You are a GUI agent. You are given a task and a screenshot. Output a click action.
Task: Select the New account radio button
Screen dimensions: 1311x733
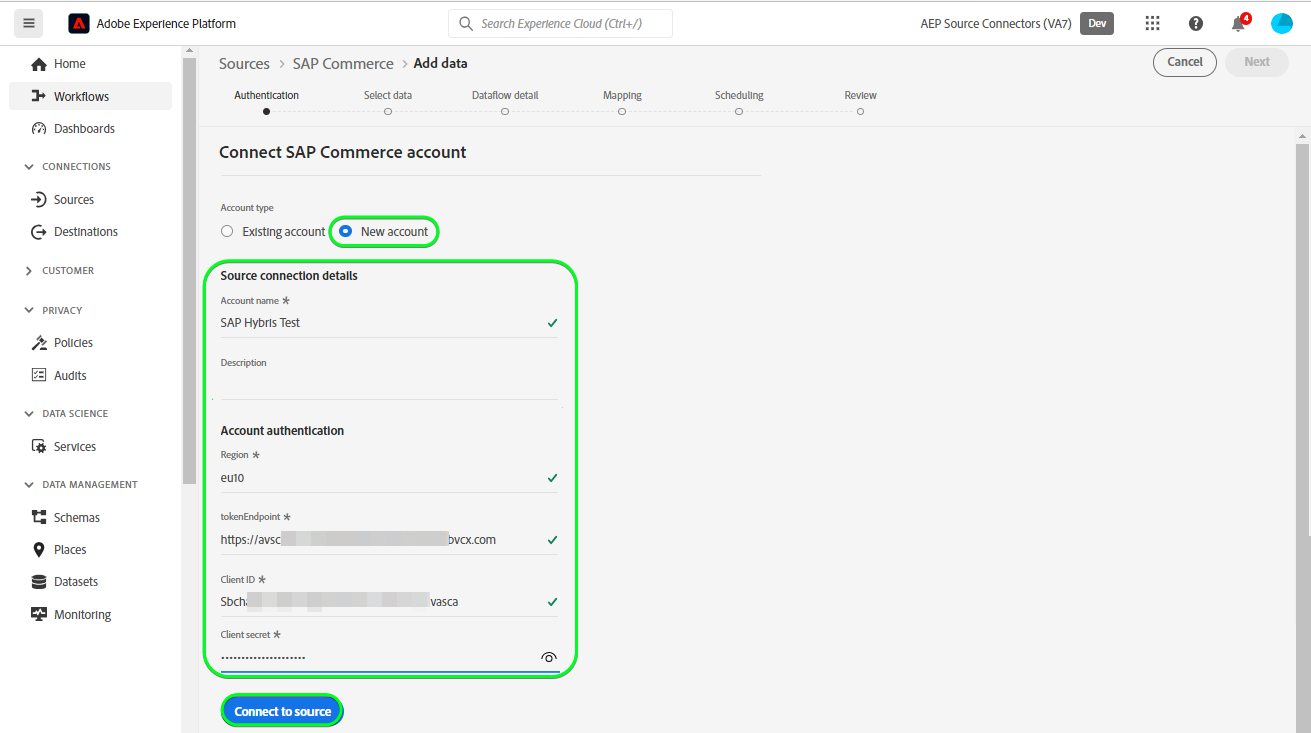click(x=346, y=231)
